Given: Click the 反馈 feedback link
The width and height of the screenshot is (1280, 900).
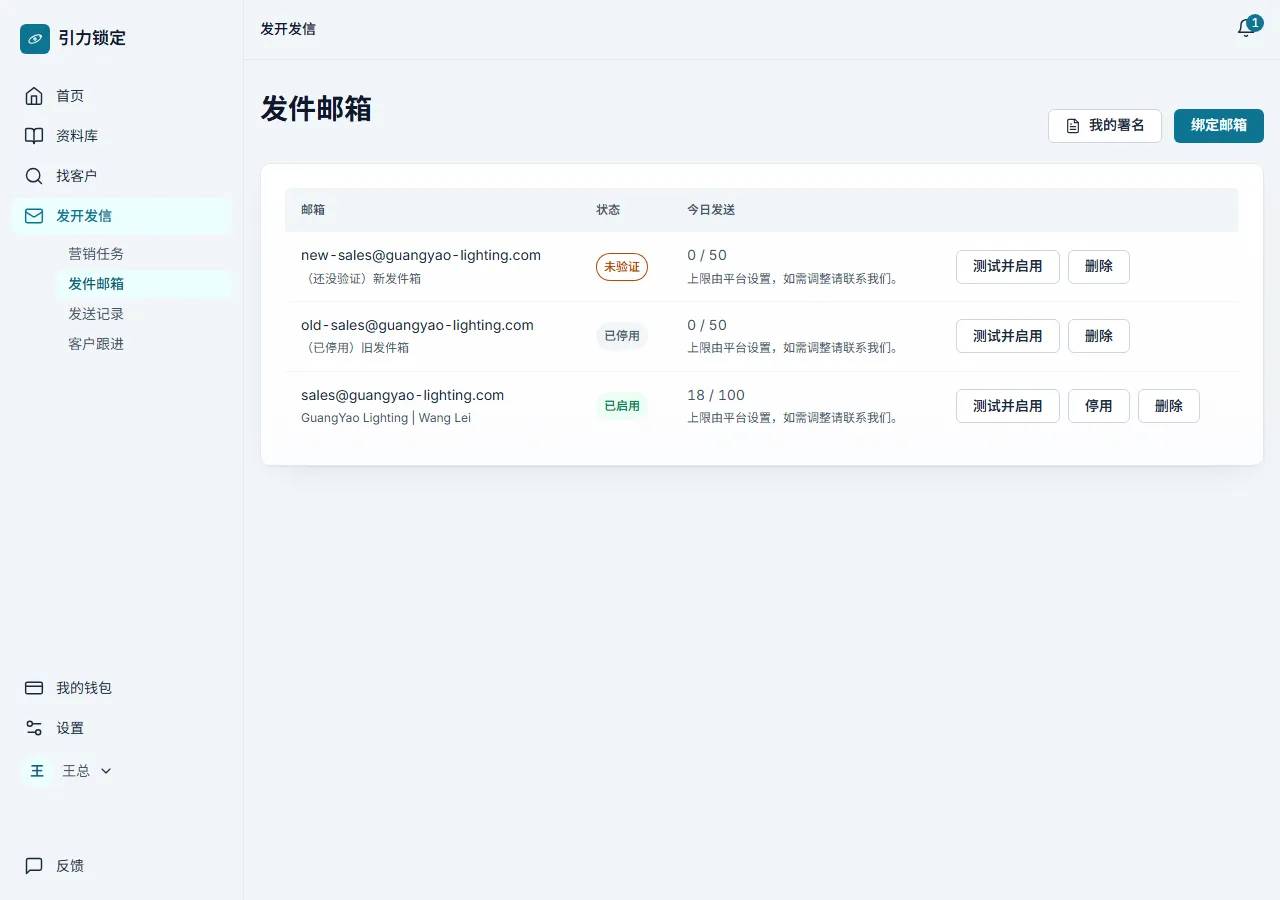Looking at the screenshot, I should tap(122, 866).
